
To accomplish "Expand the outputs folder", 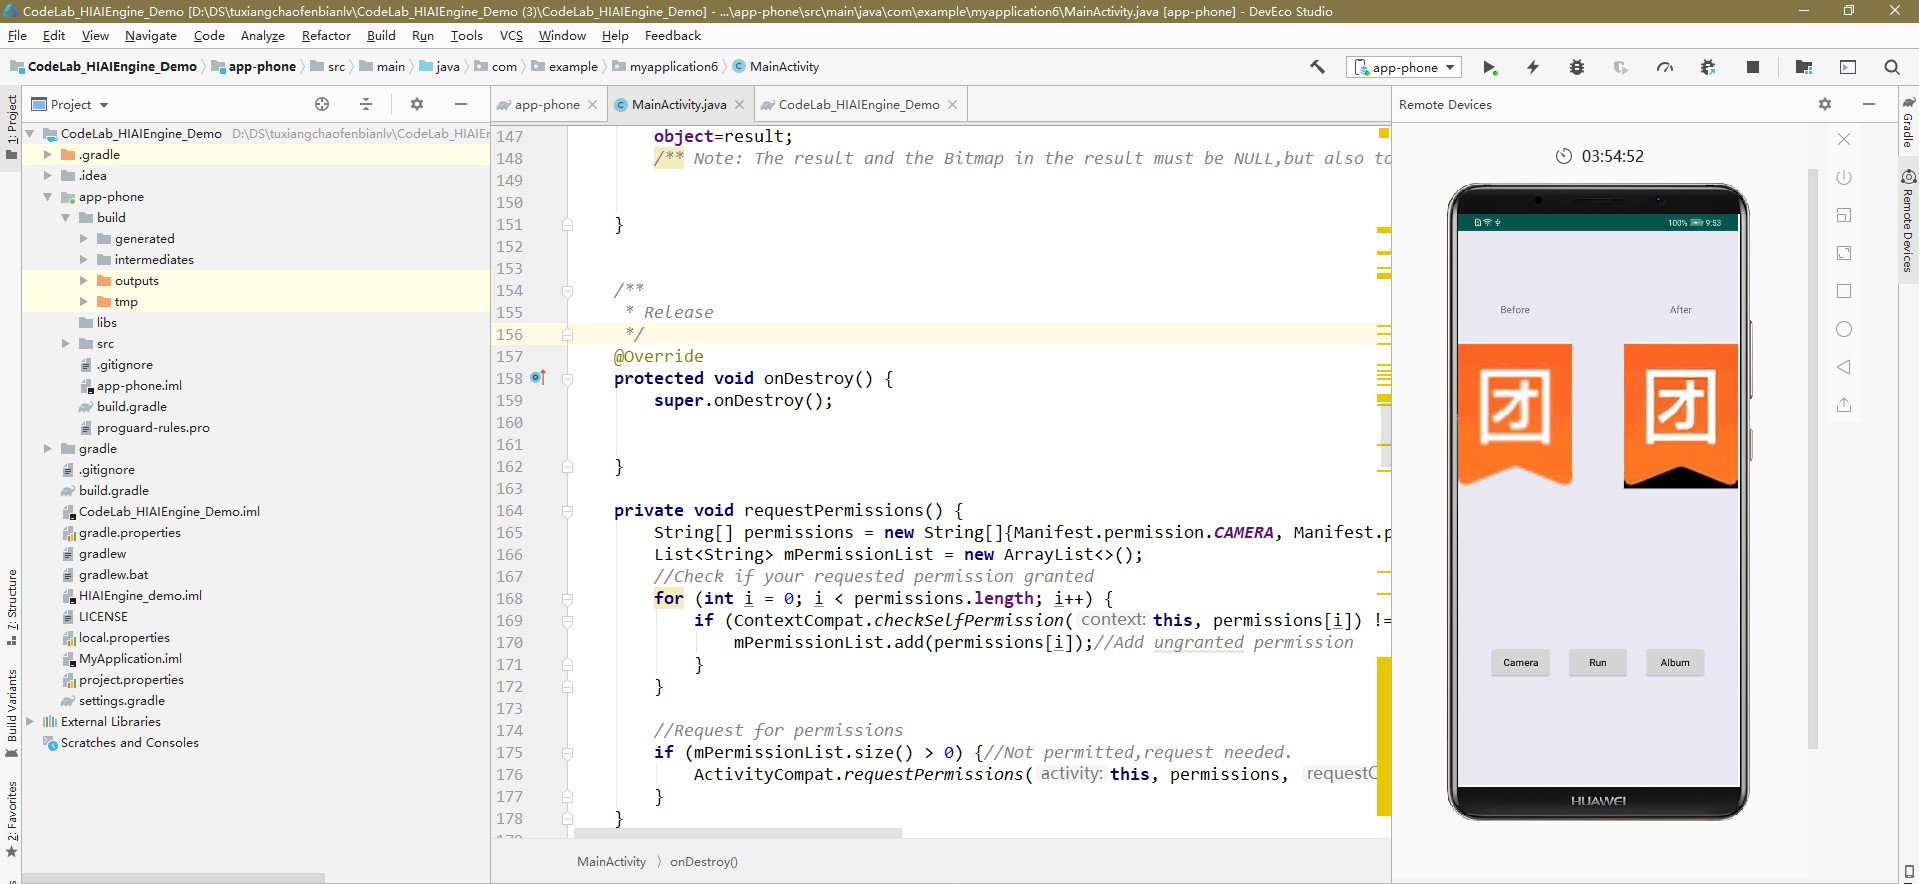I will point(83,280).
